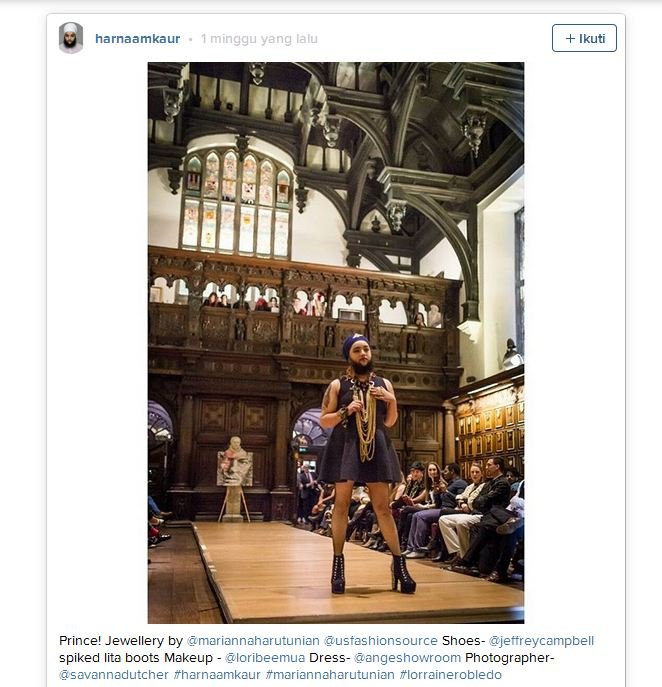
Task: Visit the @mariannaharutunian mention
Action: [x=252, y=640]
